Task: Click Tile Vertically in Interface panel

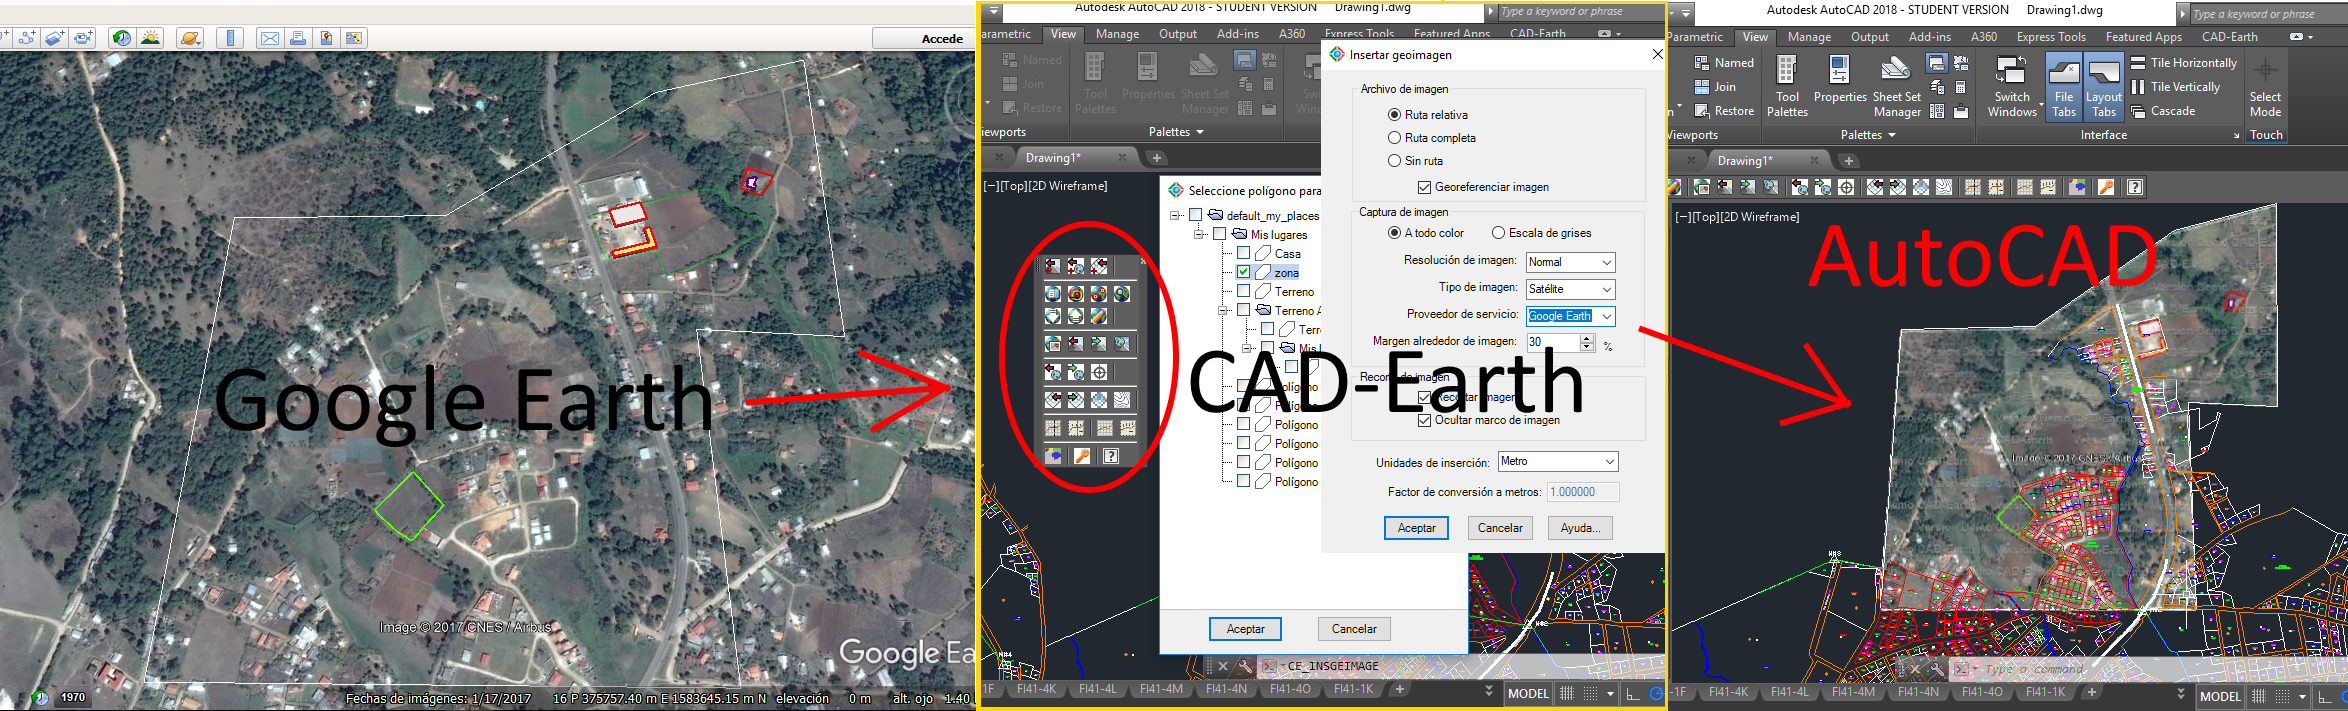Action: [2175, 87]
